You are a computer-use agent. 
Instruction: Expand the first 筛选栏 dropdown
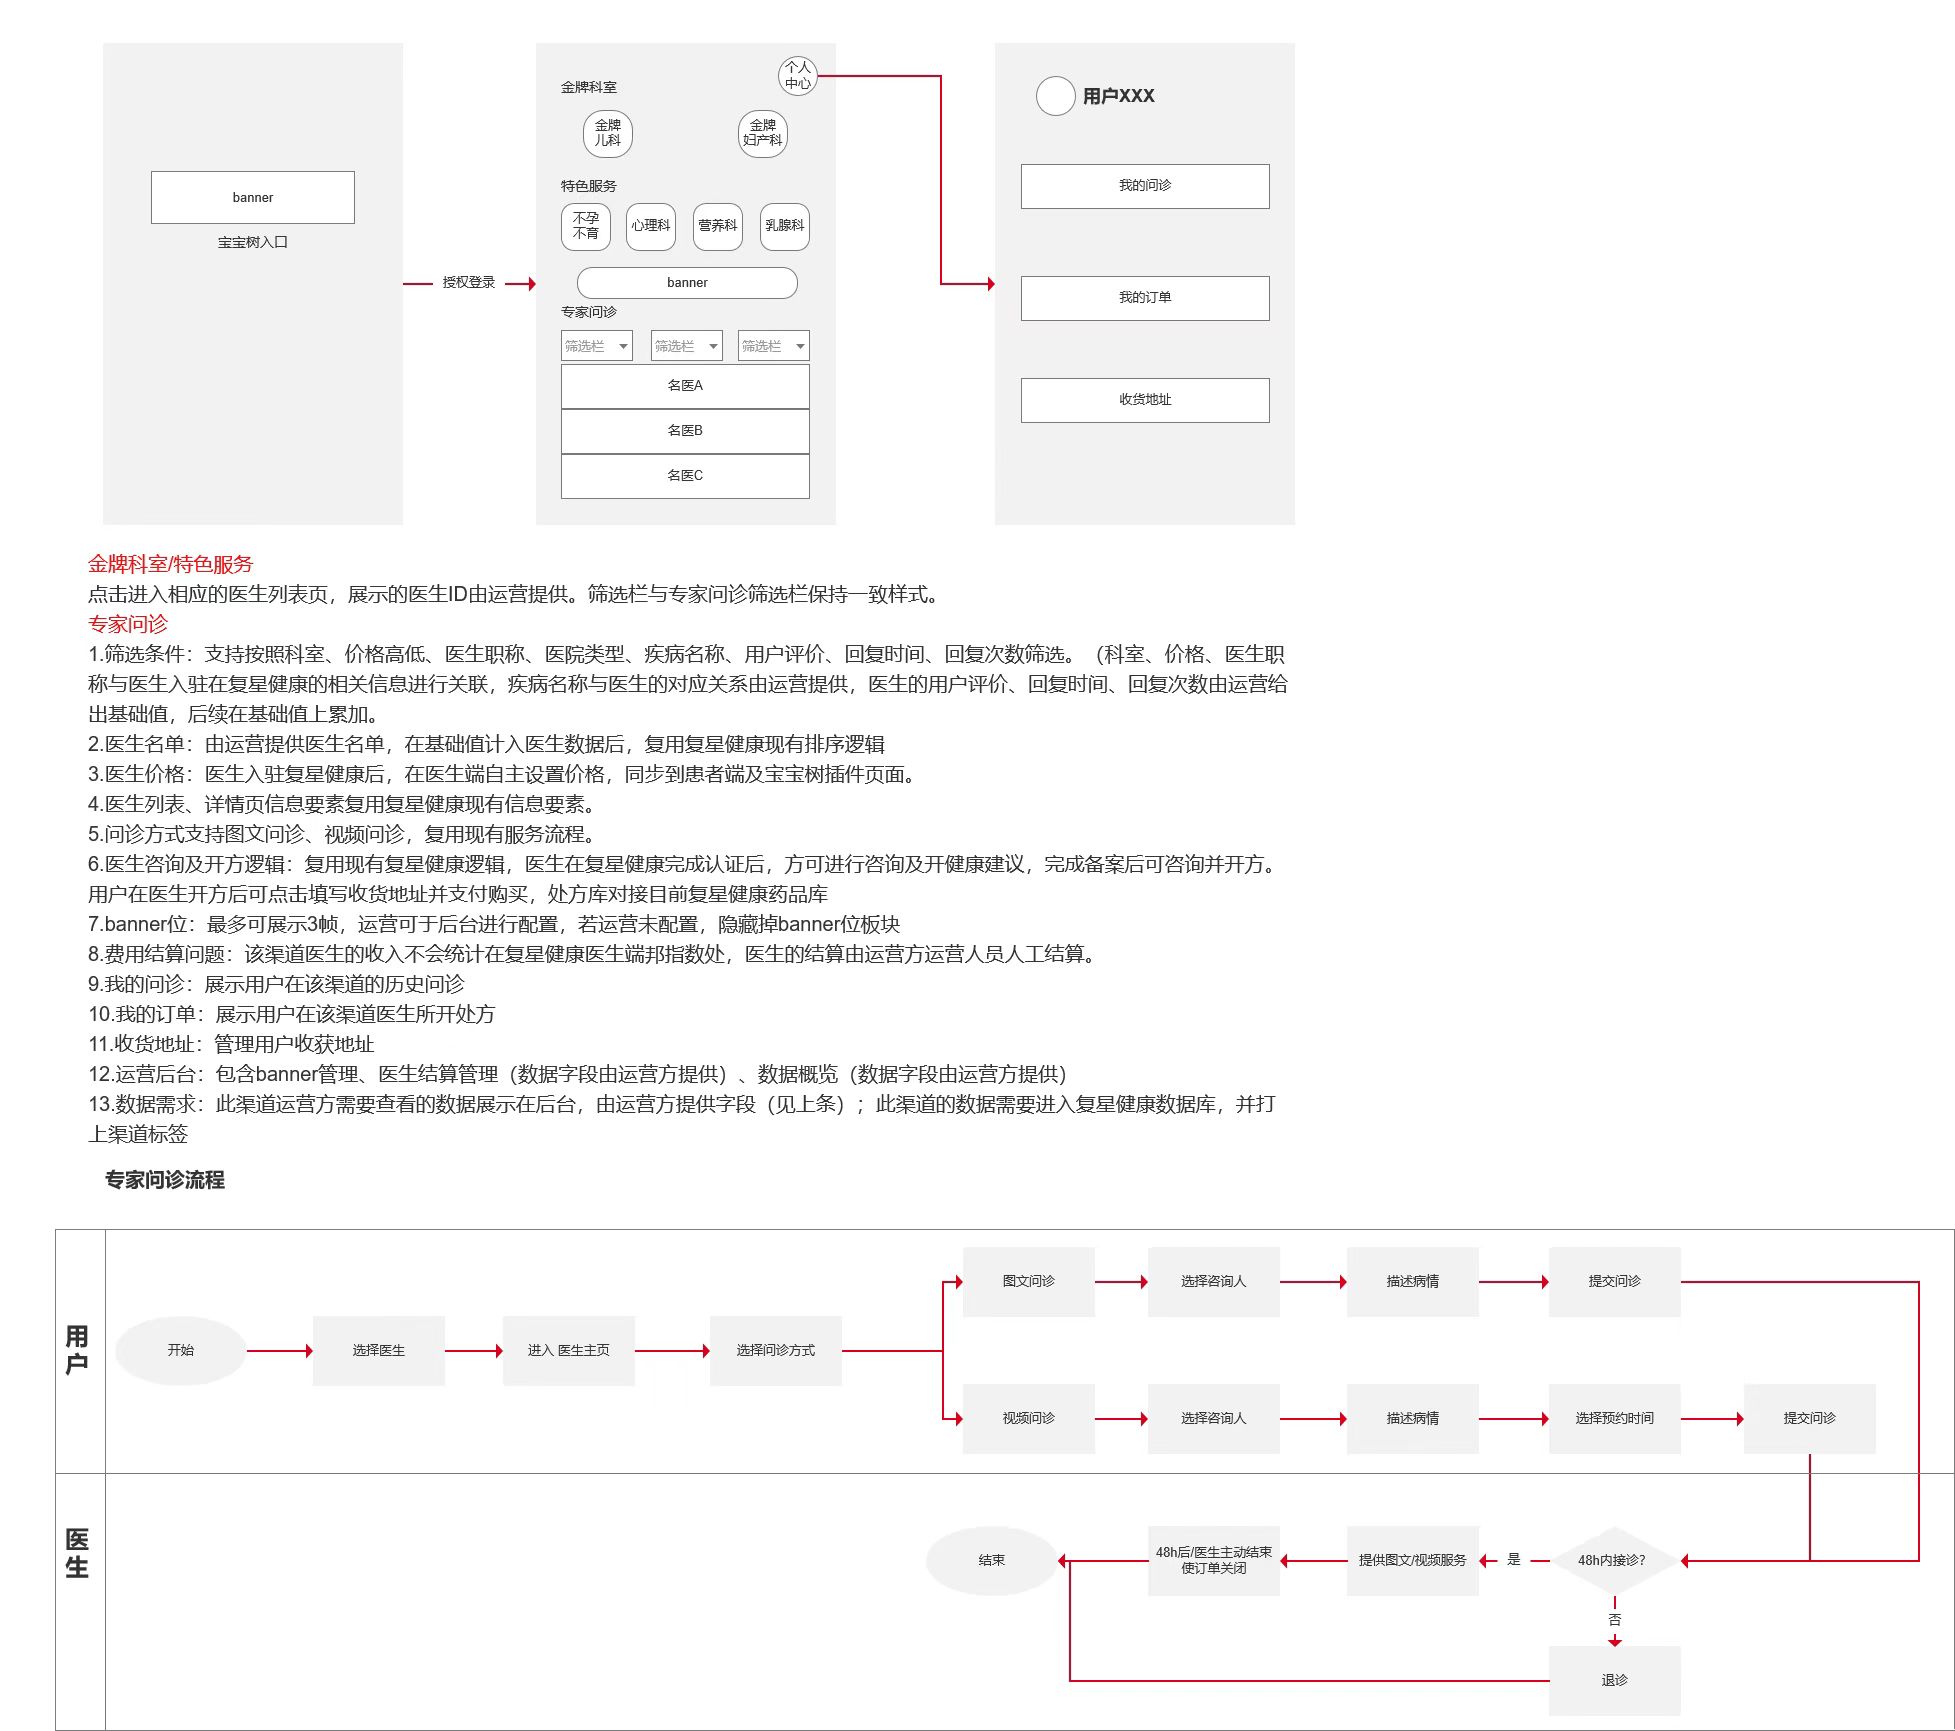(596, 346)
